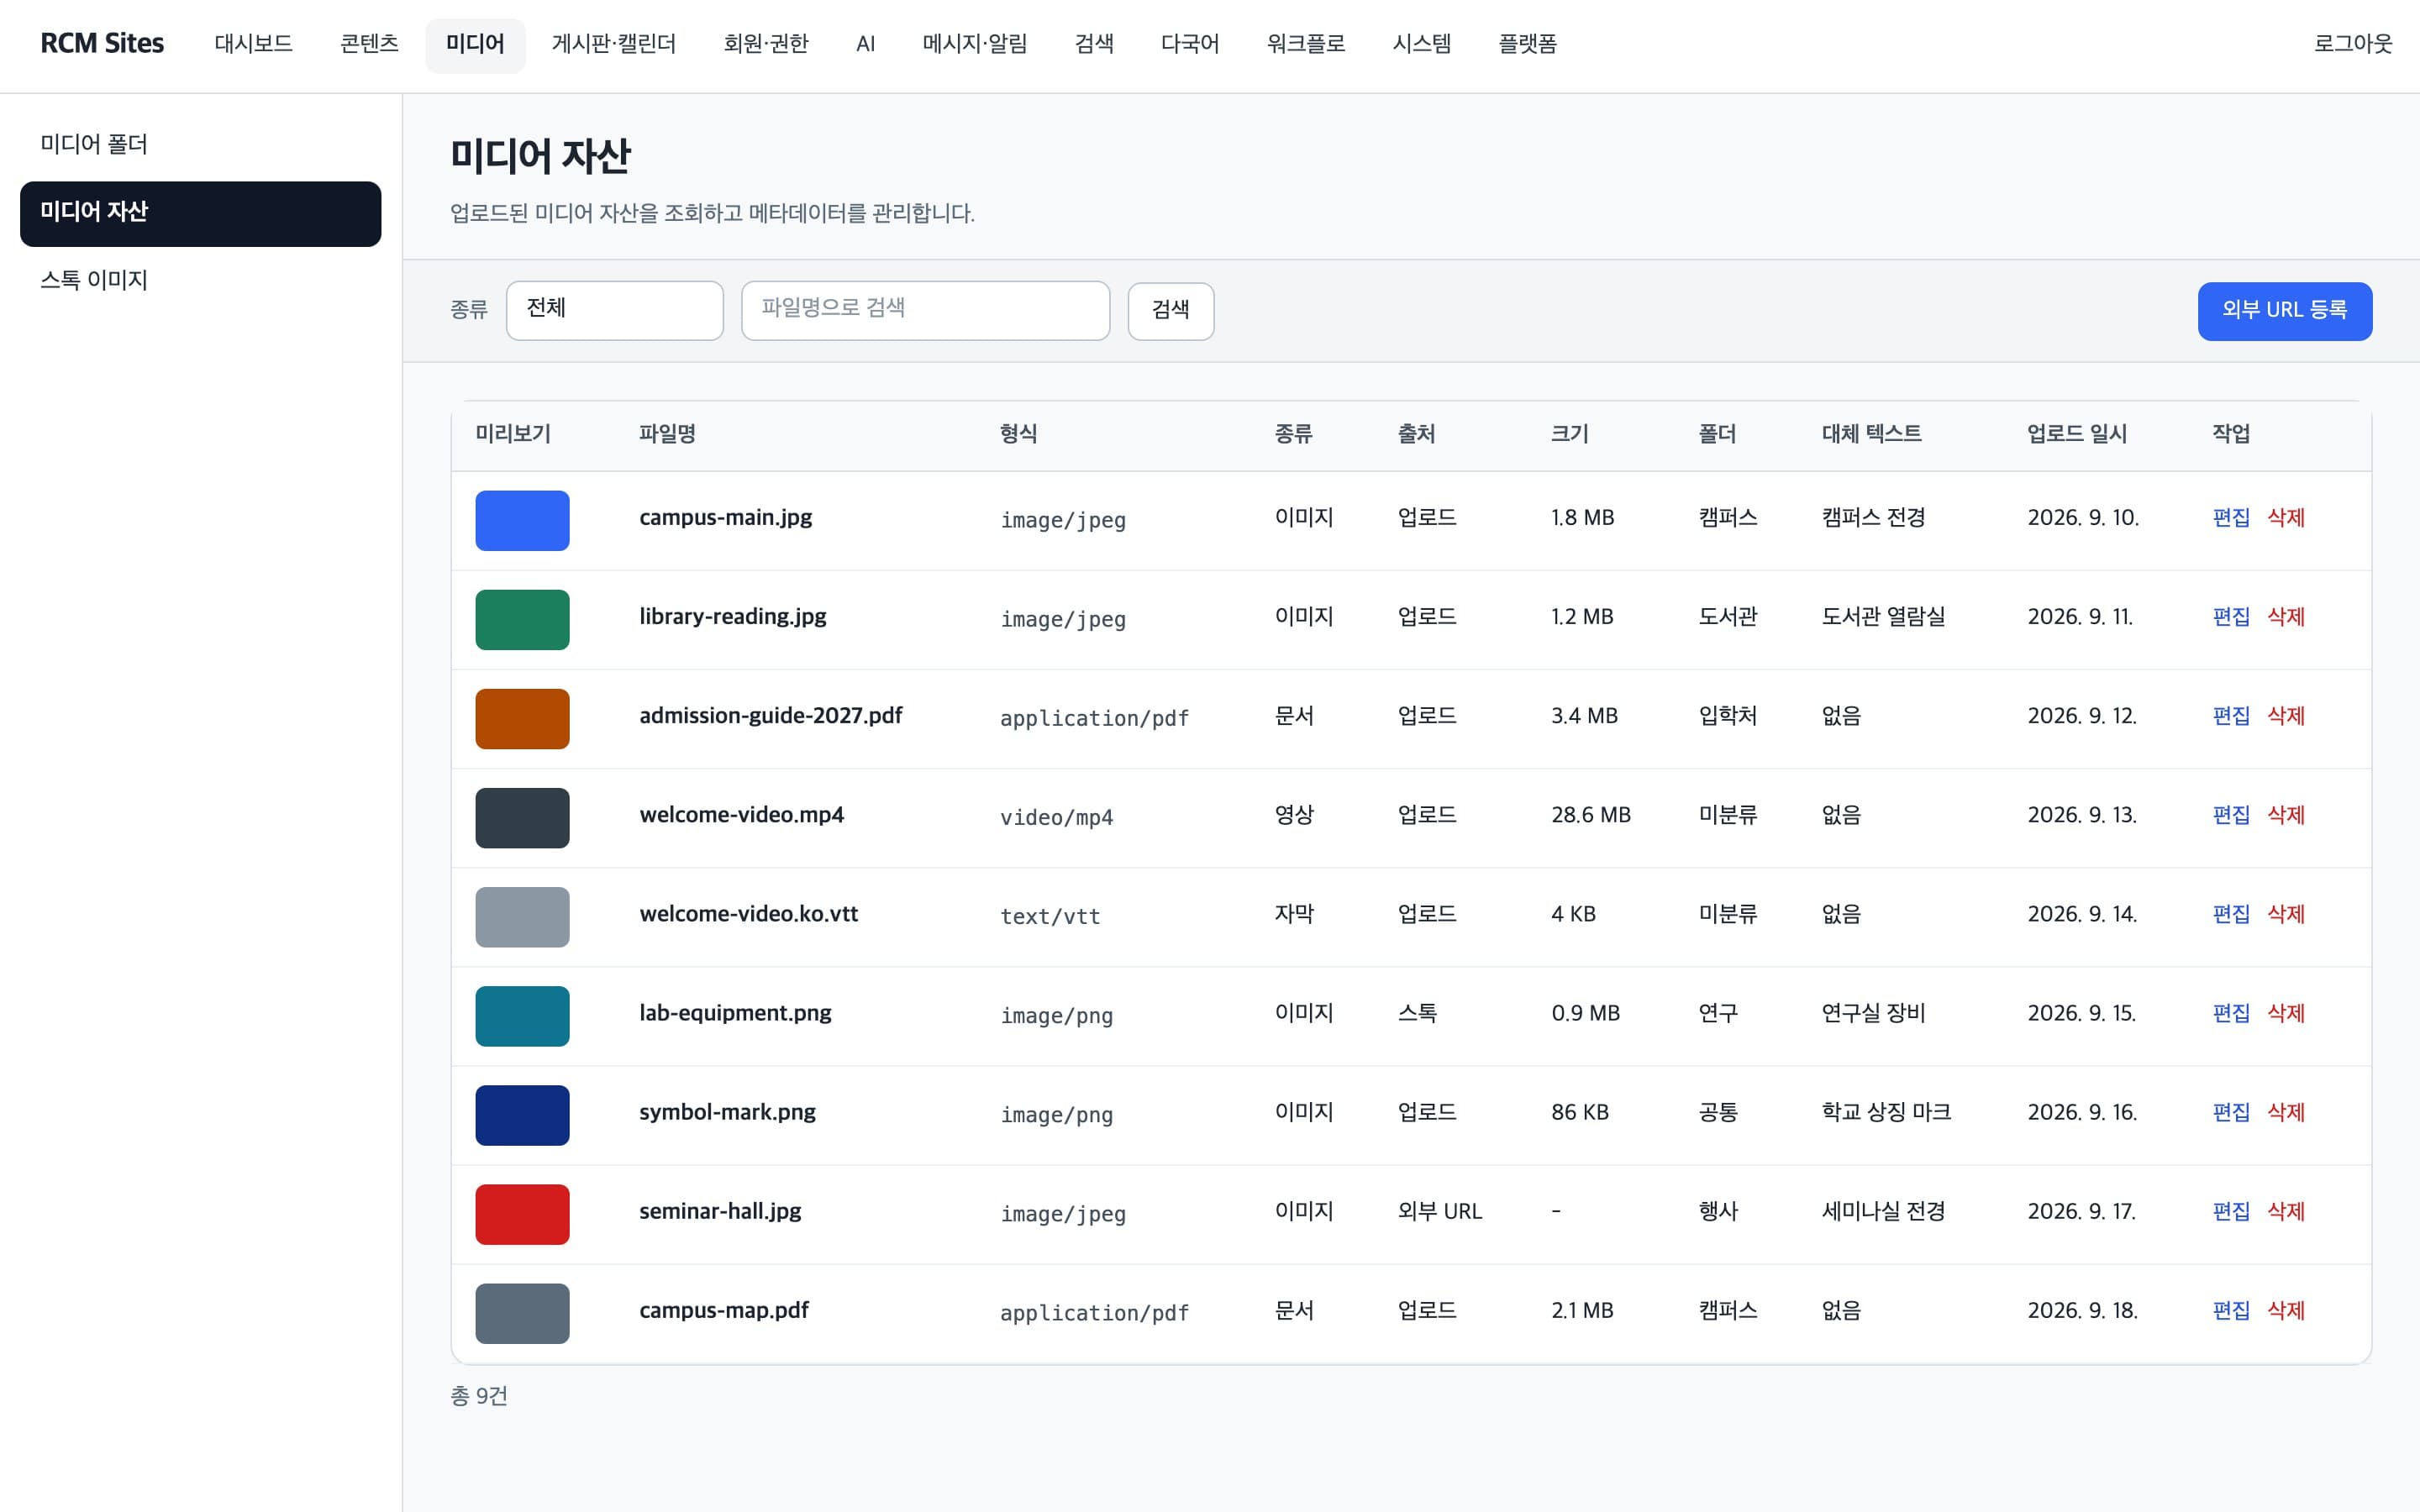Image resolution: width=2420 pixels, height=1512 pixels.
Task: Edit lab-equipment.png via 편집 link
Action: click(2231, 1013)
